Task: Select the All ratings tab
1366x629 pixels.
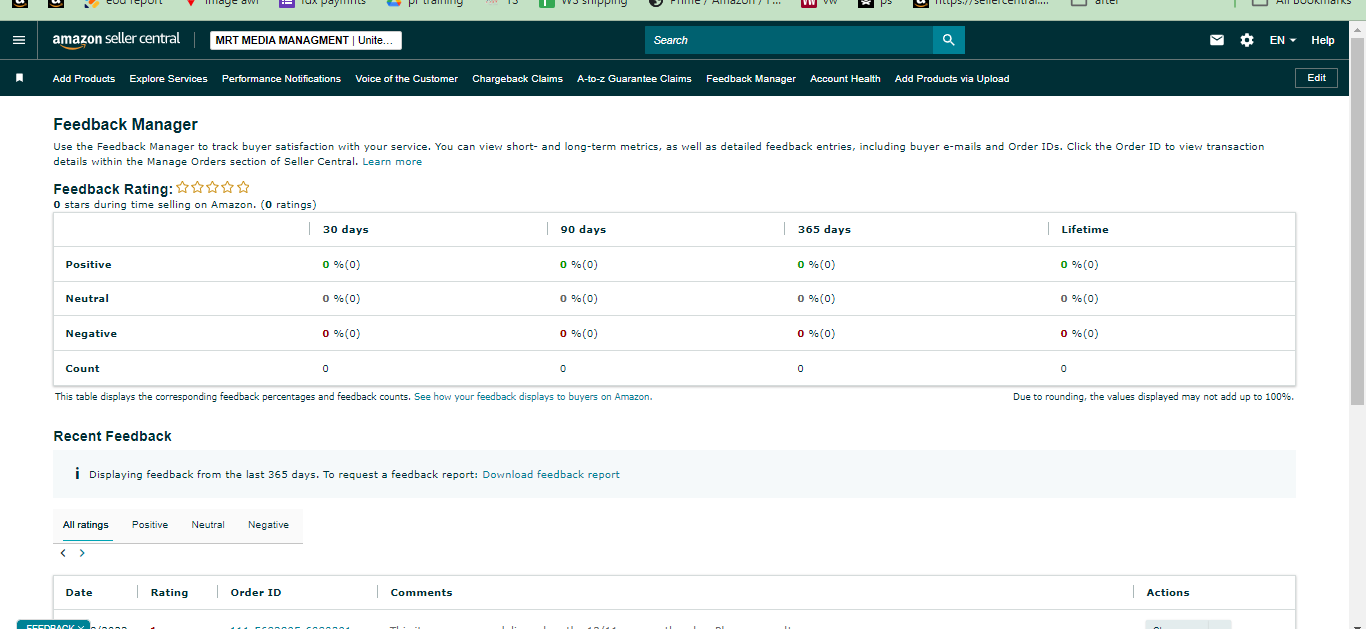Action: [85, 525]
